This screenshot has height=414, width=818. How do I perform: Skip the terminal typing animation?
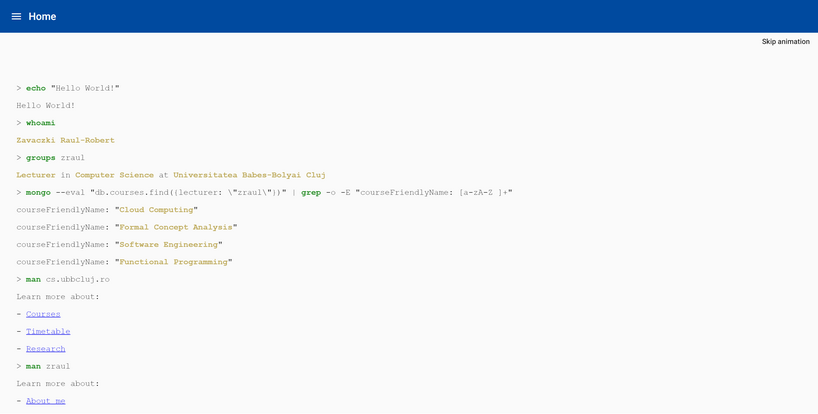pyautogui.click(x=786, y=41)
